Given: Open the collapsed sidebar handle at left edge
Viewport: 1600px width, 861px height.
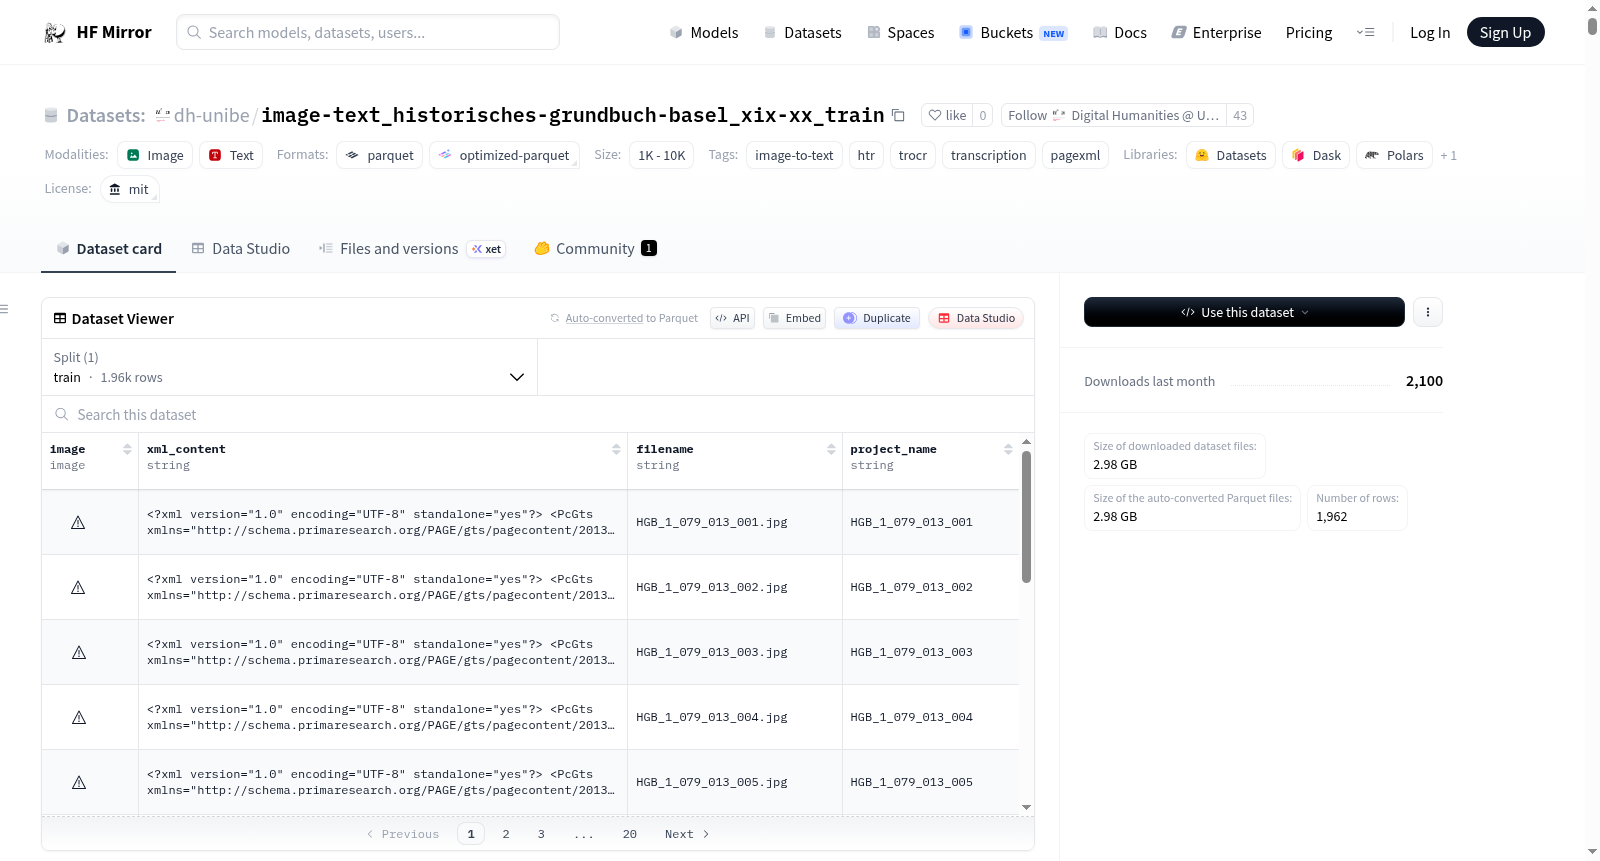Looking at the screenshot, I should click(4, 309).
